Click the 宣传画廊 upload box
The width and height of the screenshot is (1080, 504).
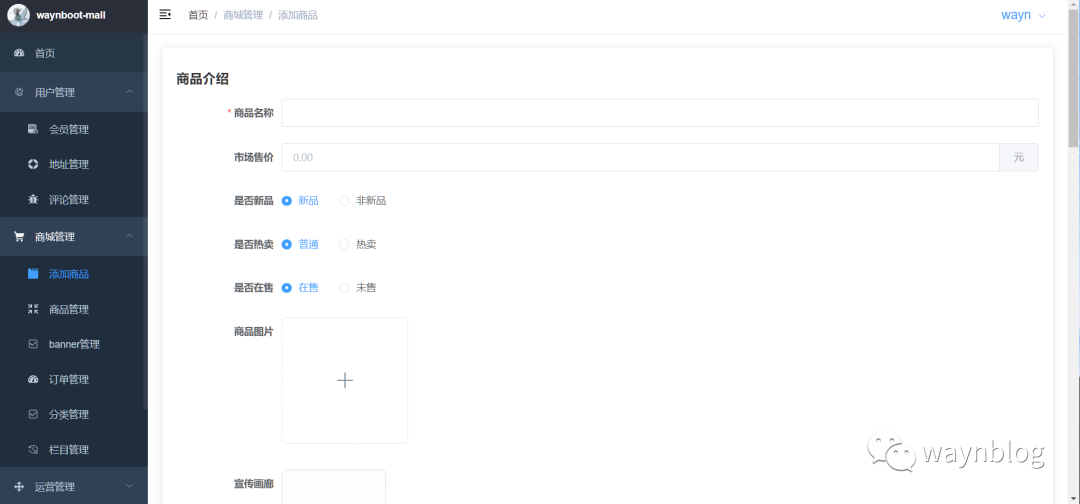pos(333,487)
